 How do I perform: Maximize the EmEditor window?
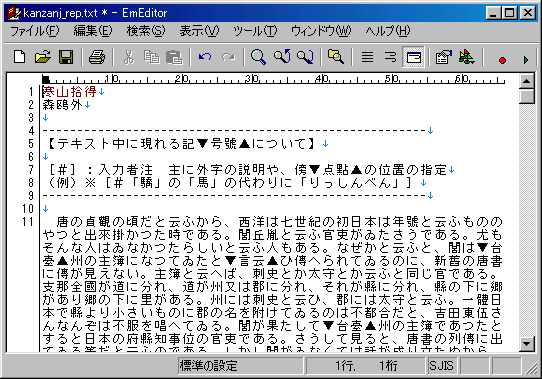(510, 13)
